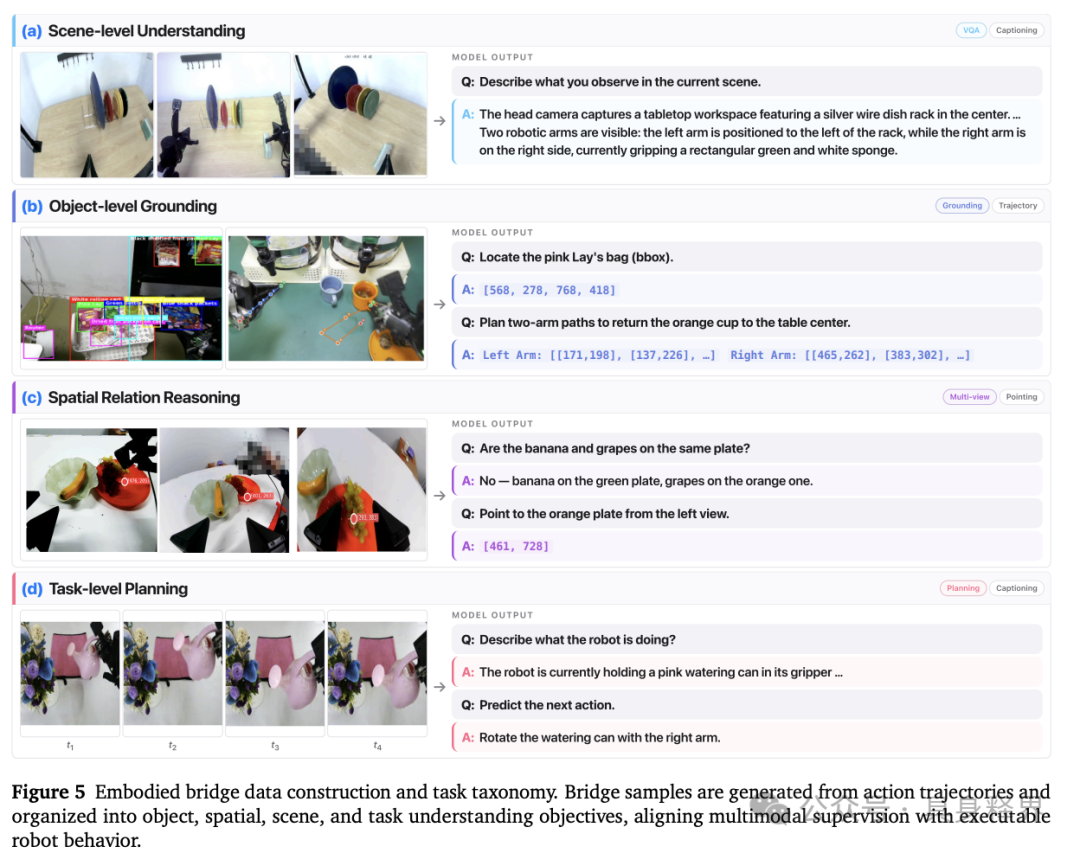Screen dimensions: 1080x853
Task: Click 'Q: Locate the pink Lay's bag (bbox).'
Action: coord(747,257)
